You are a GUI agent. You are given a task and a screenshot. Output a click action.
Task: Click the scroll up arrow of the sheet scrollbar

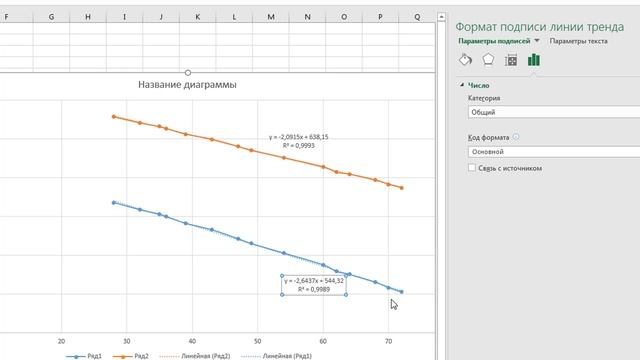tap(441, 17)
